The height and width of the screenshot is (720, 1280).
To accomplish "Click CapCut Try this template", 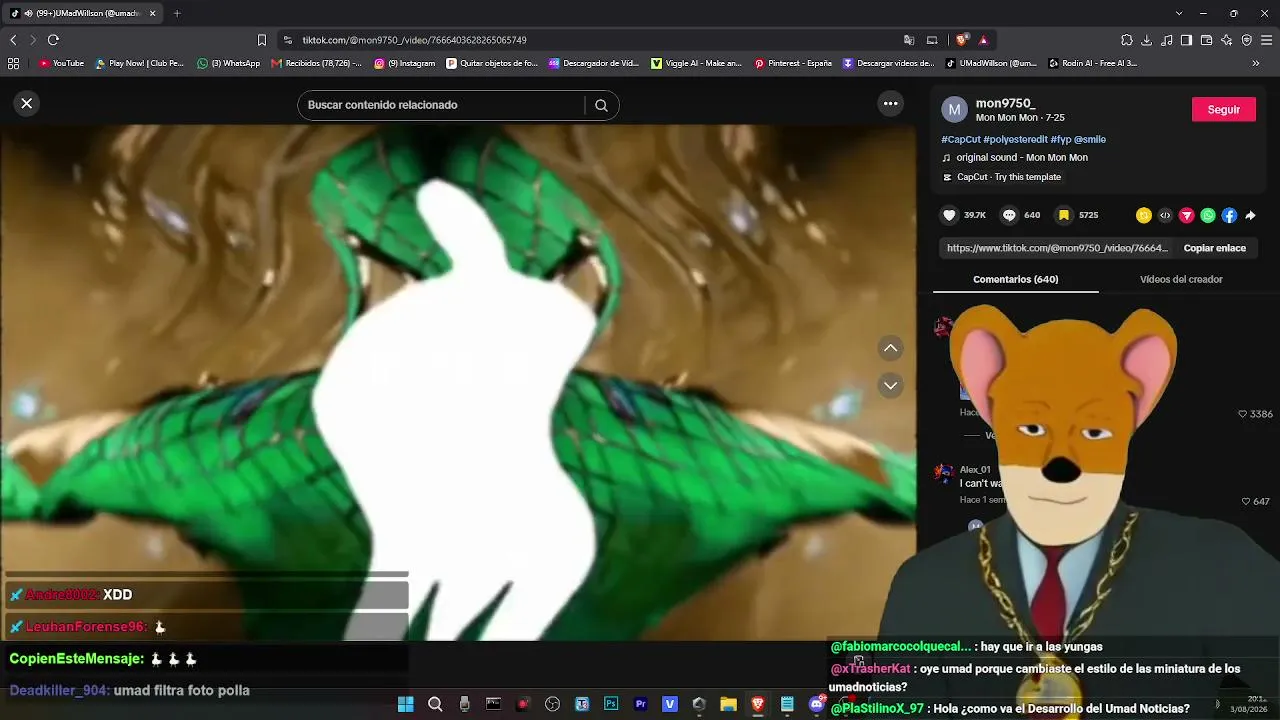I will (x=1009, y=177).
